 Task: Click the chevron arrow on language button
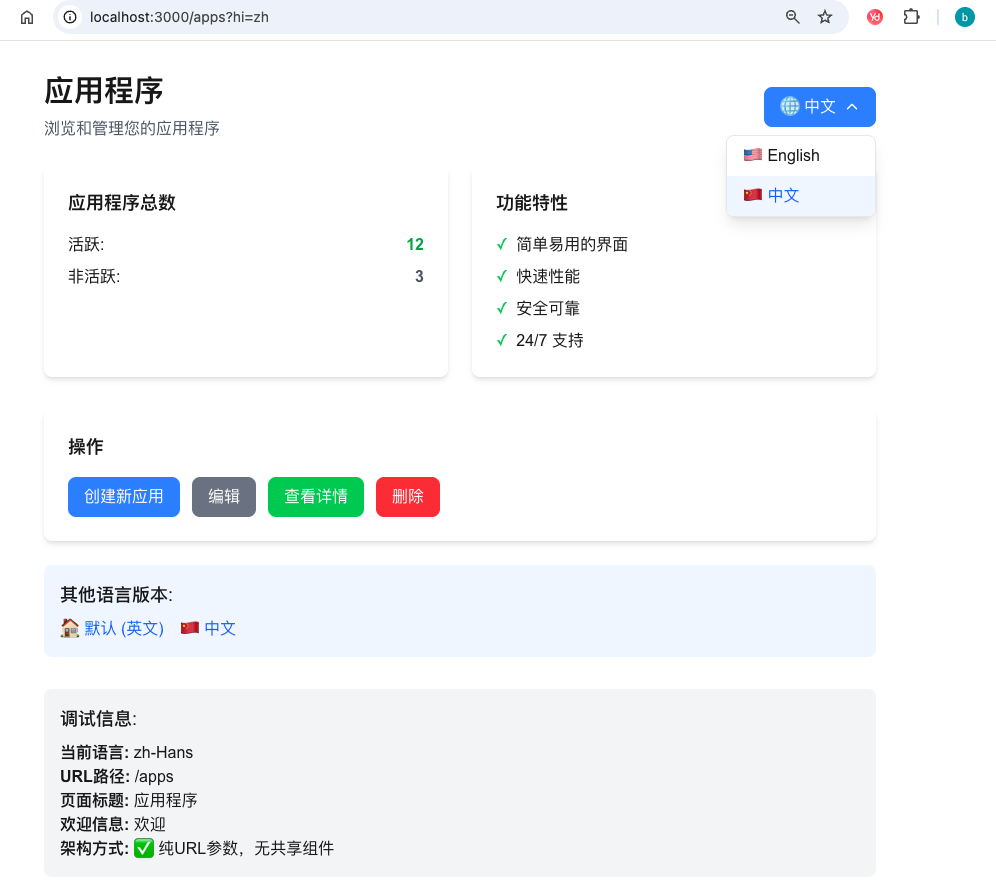852,107
